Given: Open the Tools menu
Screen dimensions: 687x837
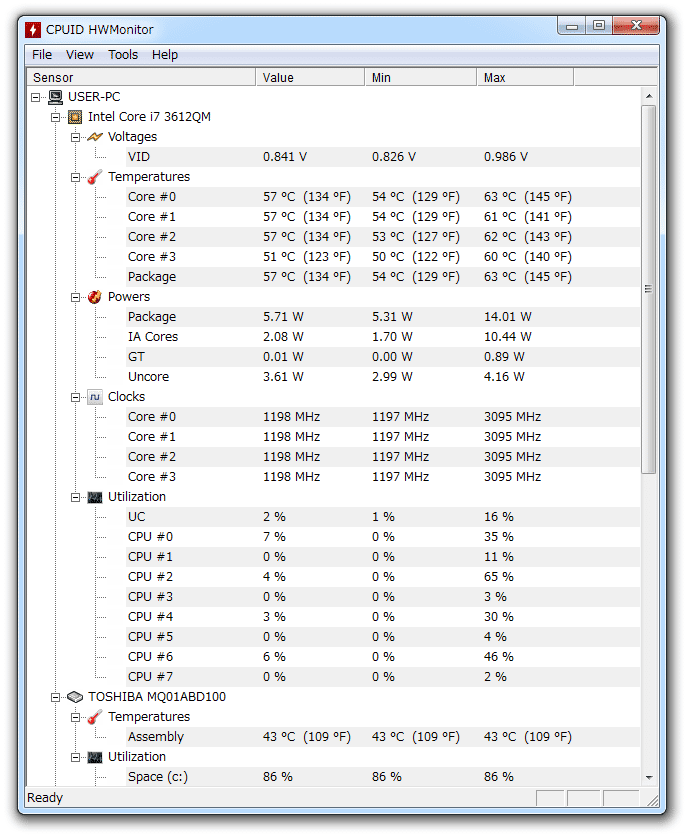Looking at the screenshot, I should click(123, 55).
